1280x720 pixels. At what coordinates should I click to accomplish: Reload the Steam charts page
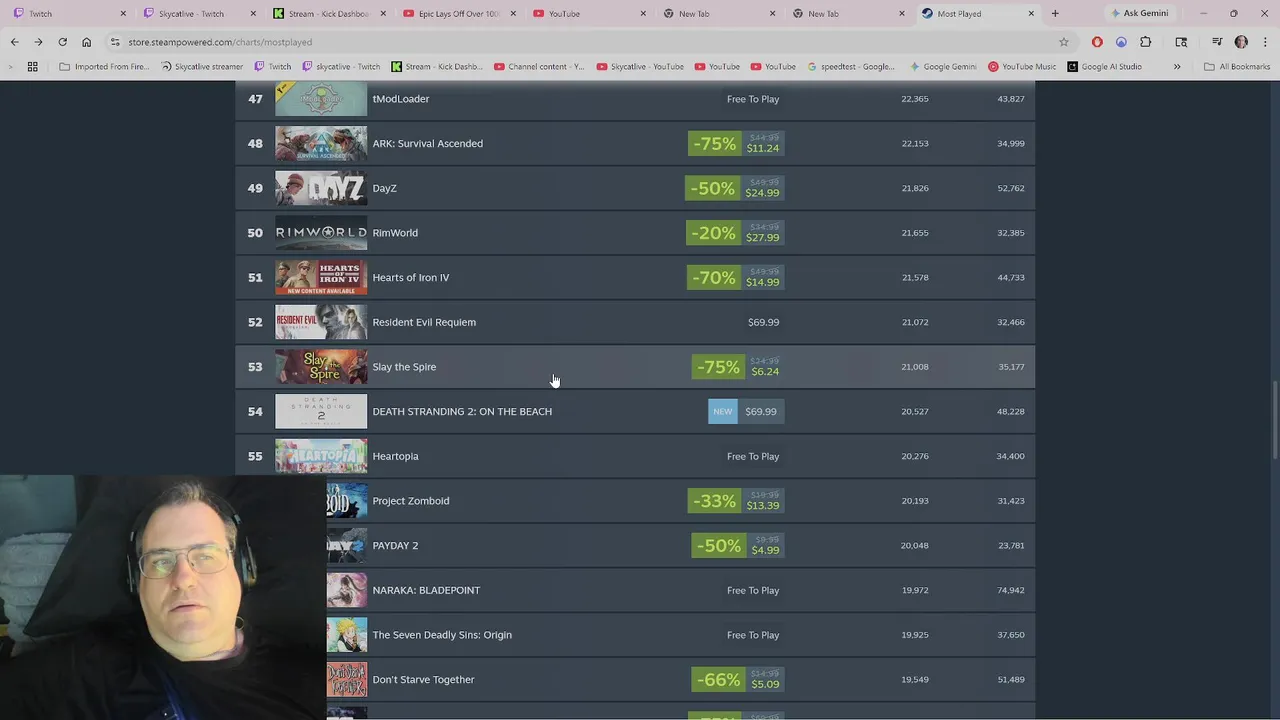[62, 42]
